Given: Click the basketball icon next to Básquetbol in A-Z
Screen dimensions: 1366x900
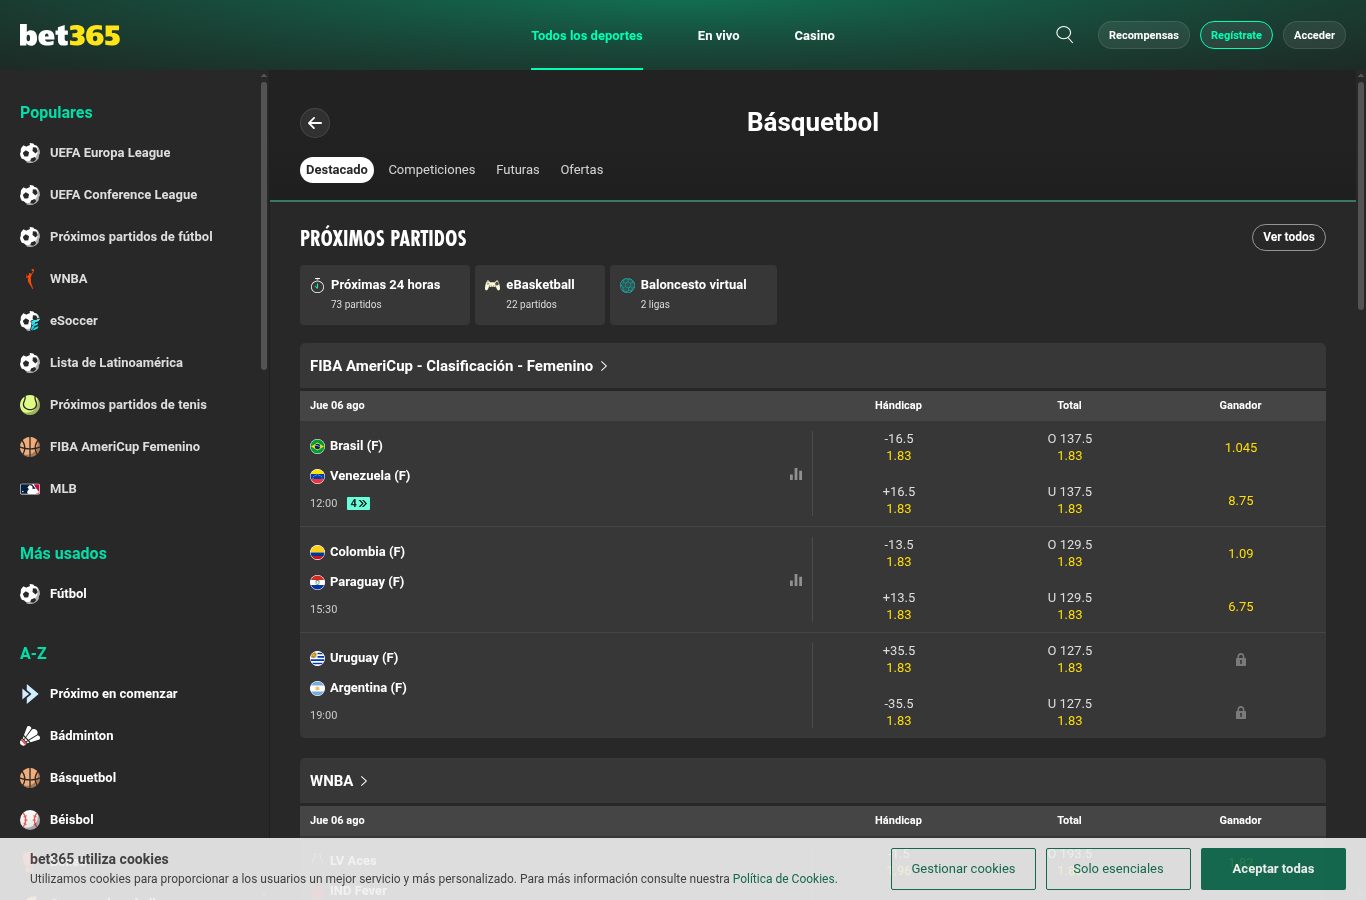Looking at the screenshot, I should click(x=30, y=778).
